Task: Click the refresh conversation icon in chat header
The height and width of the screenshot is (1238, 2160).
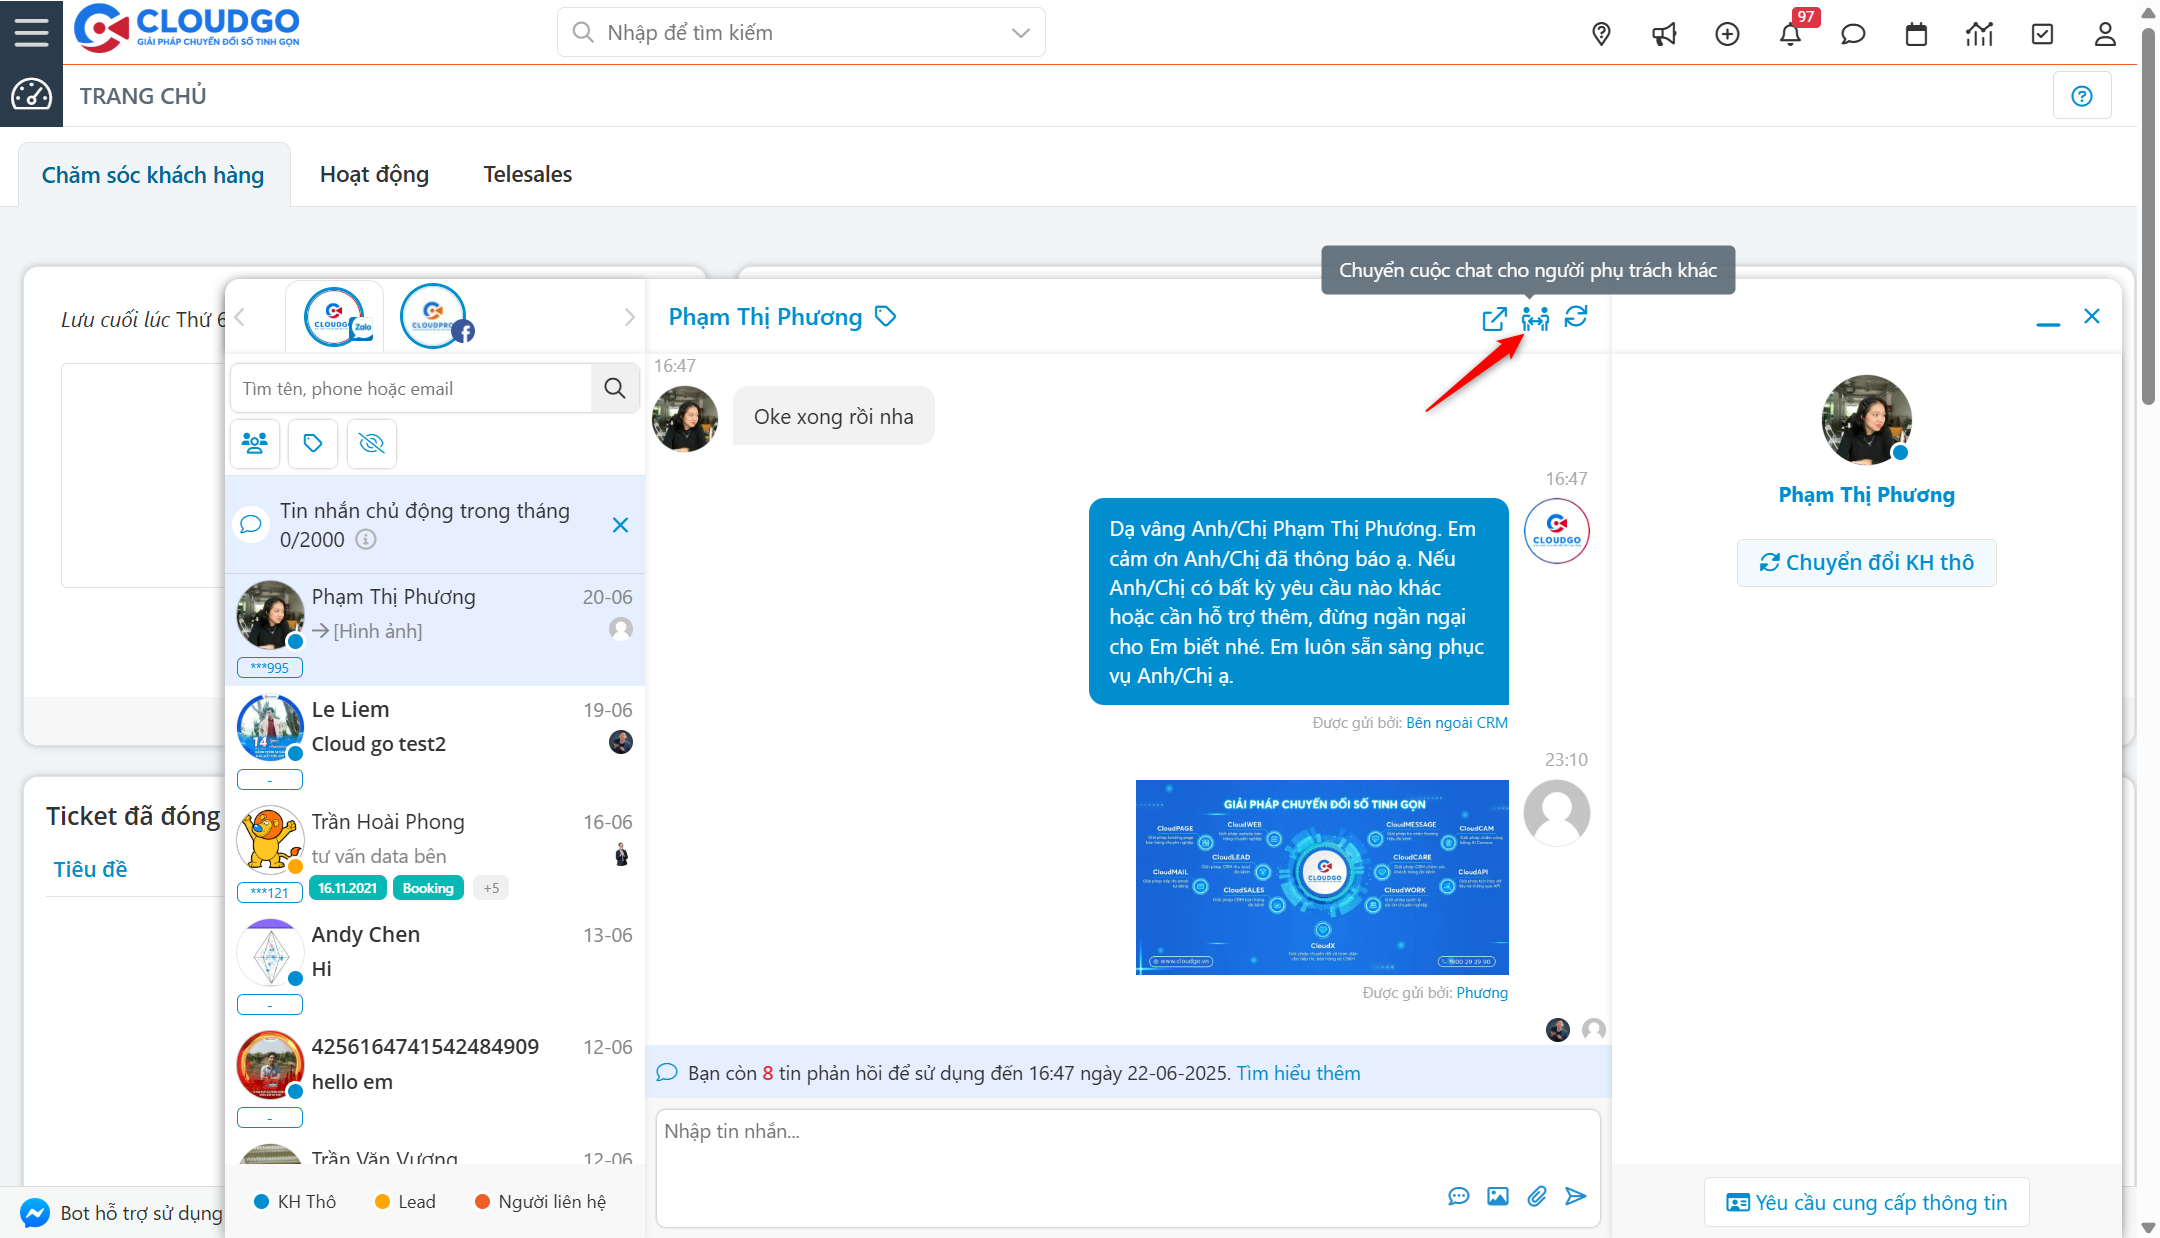Action: [1578, 318]
